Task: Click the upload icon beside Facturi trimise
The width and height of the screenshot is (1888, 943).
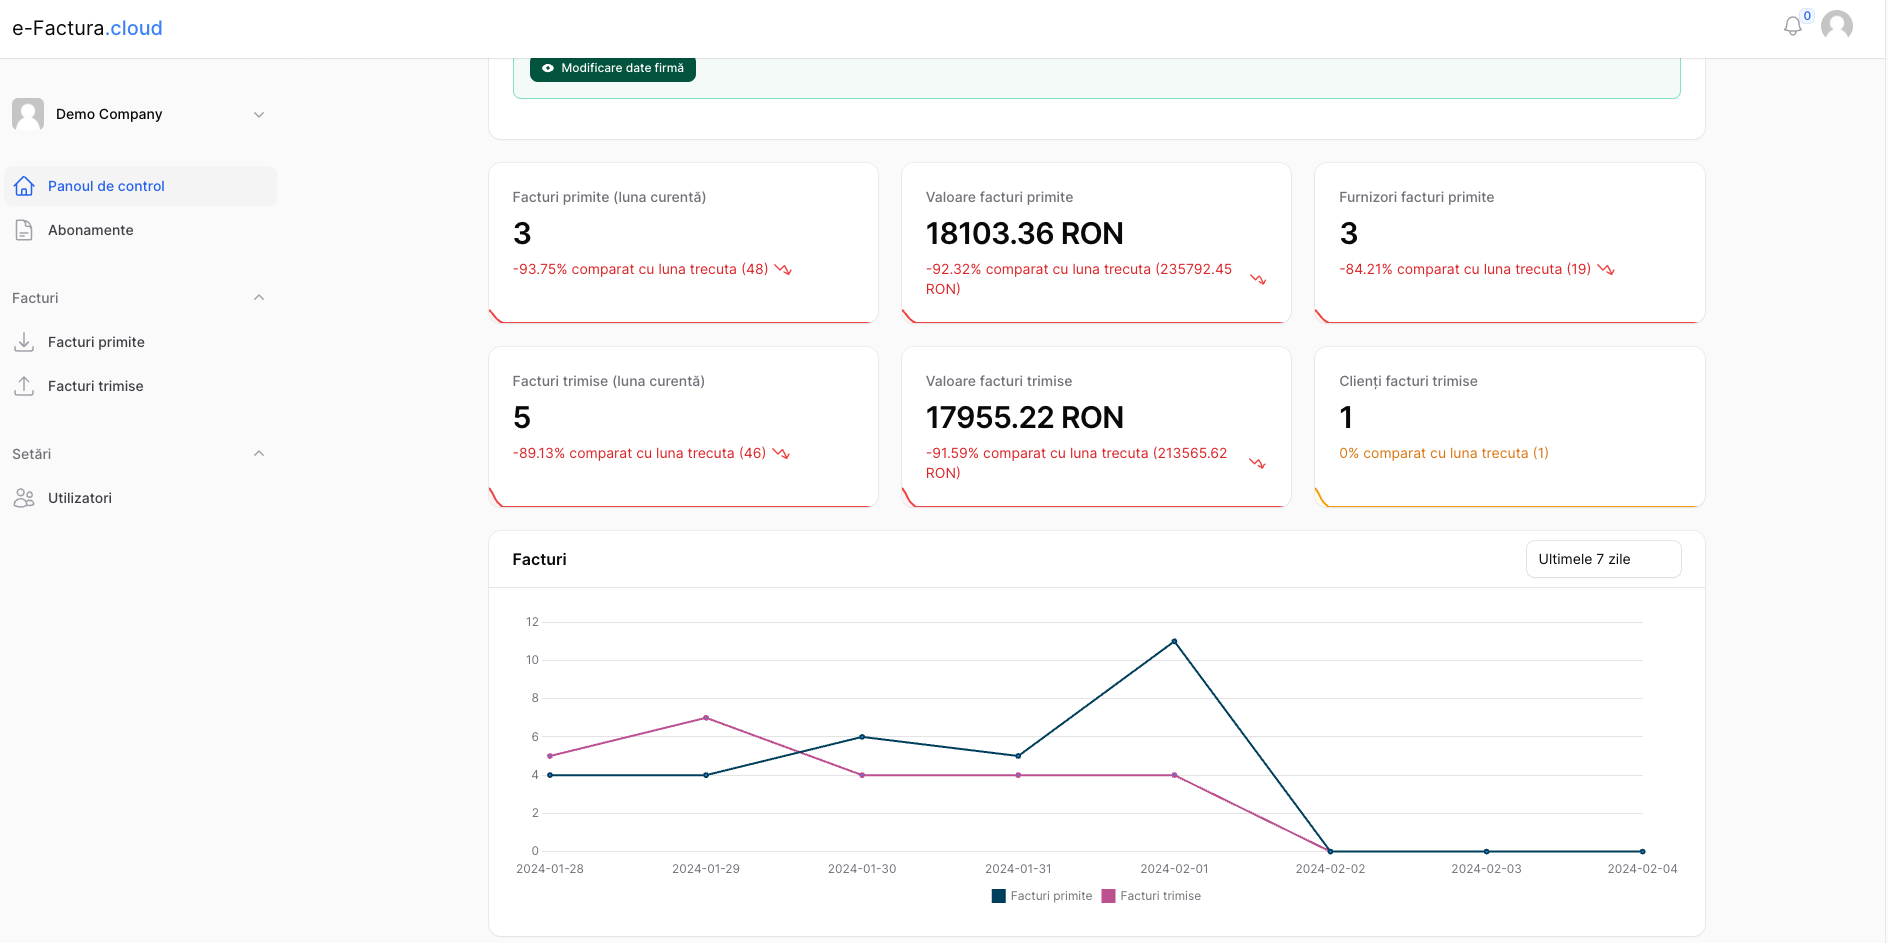Action: (x=24, y=386)
